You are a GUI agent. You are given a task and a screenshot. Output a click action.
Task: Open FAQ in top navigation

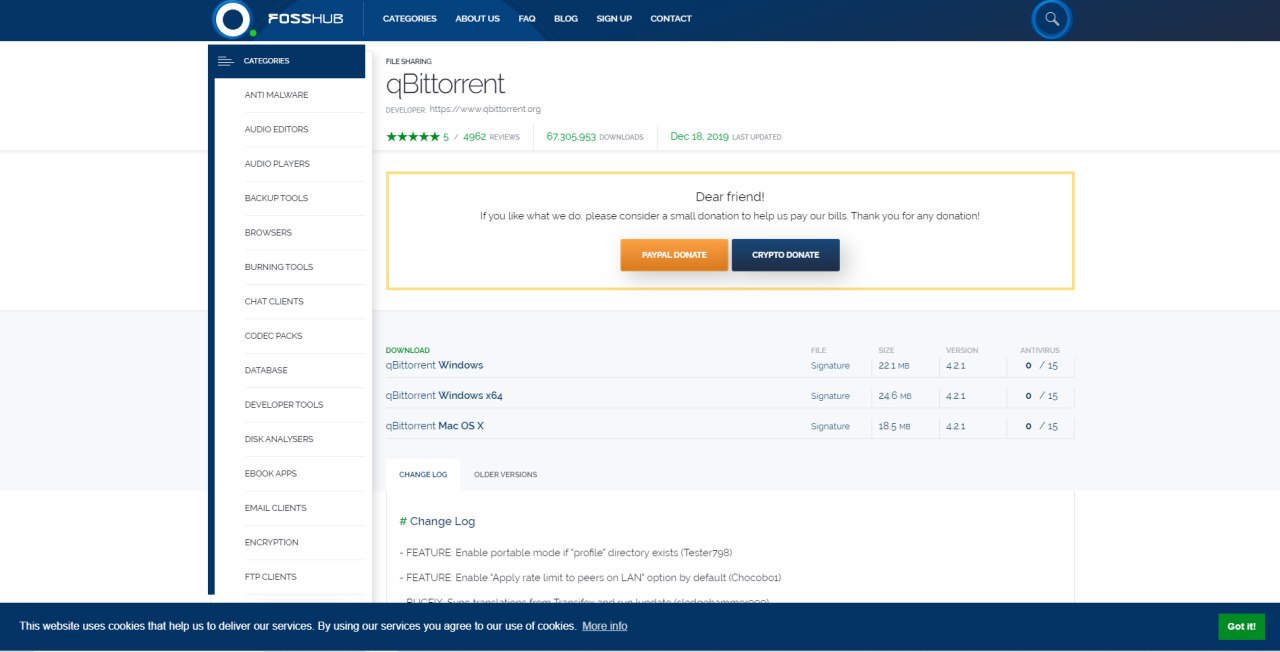[x=527, y=19]
